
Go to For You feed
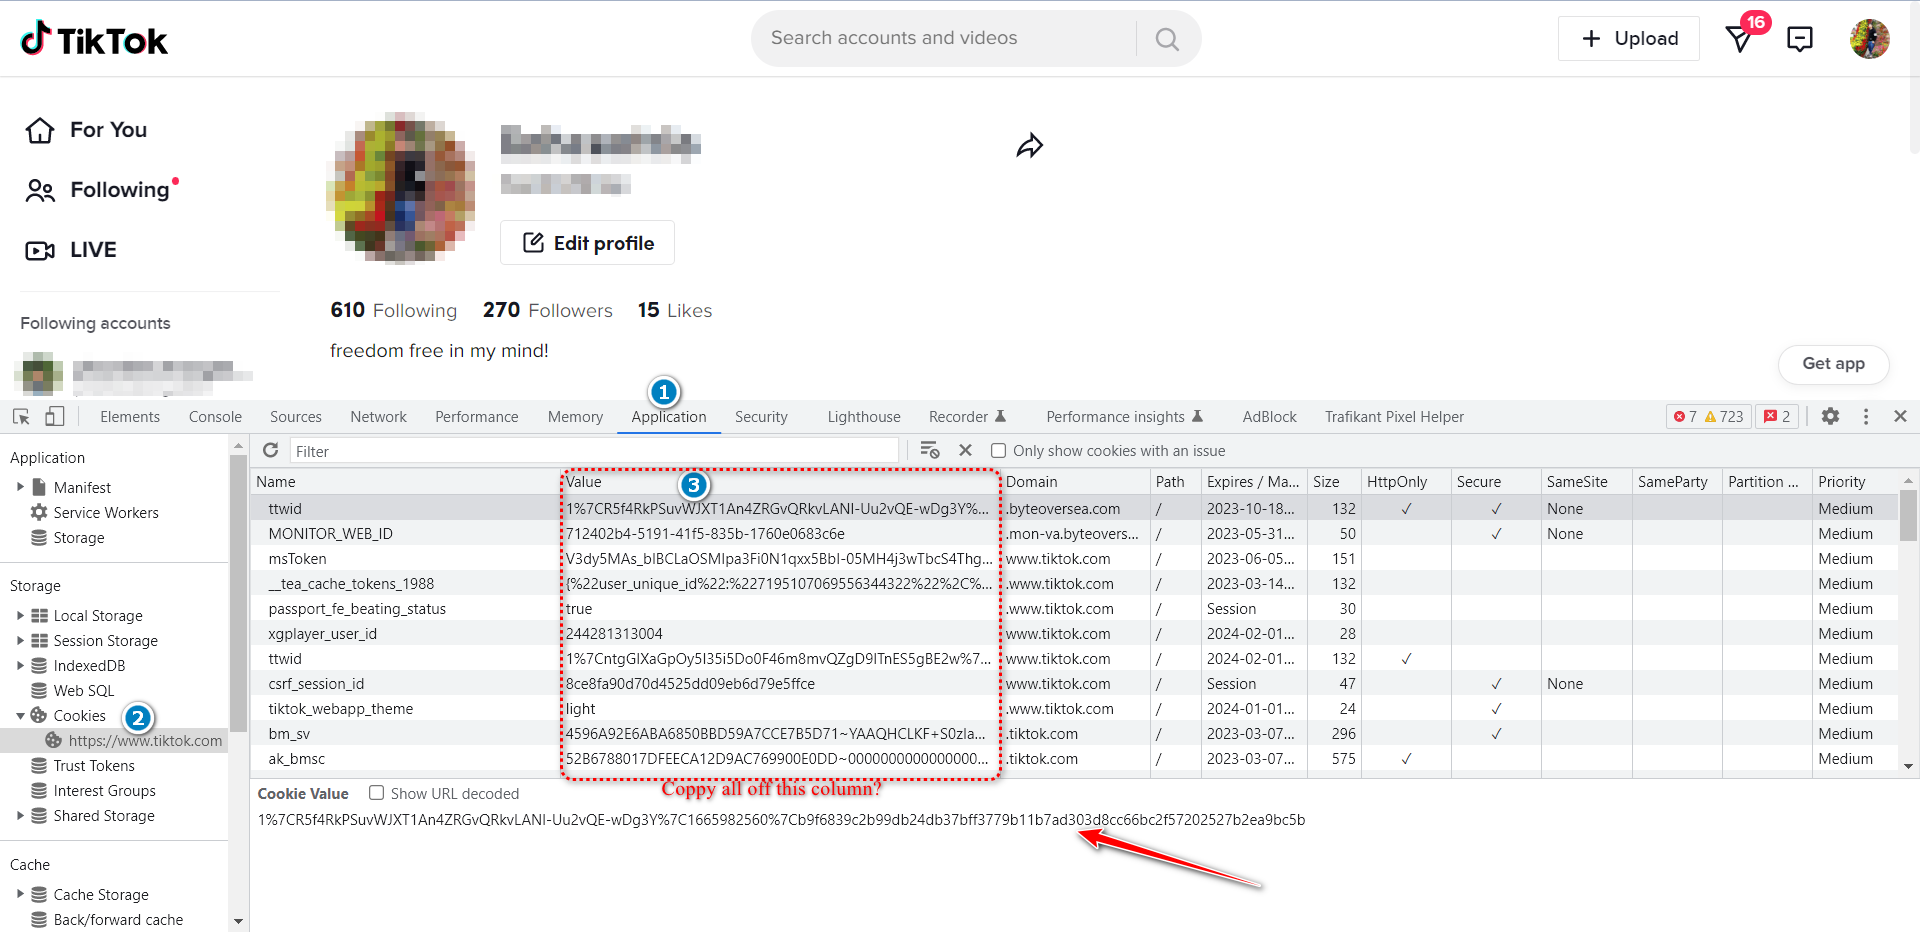pos(87,130)
